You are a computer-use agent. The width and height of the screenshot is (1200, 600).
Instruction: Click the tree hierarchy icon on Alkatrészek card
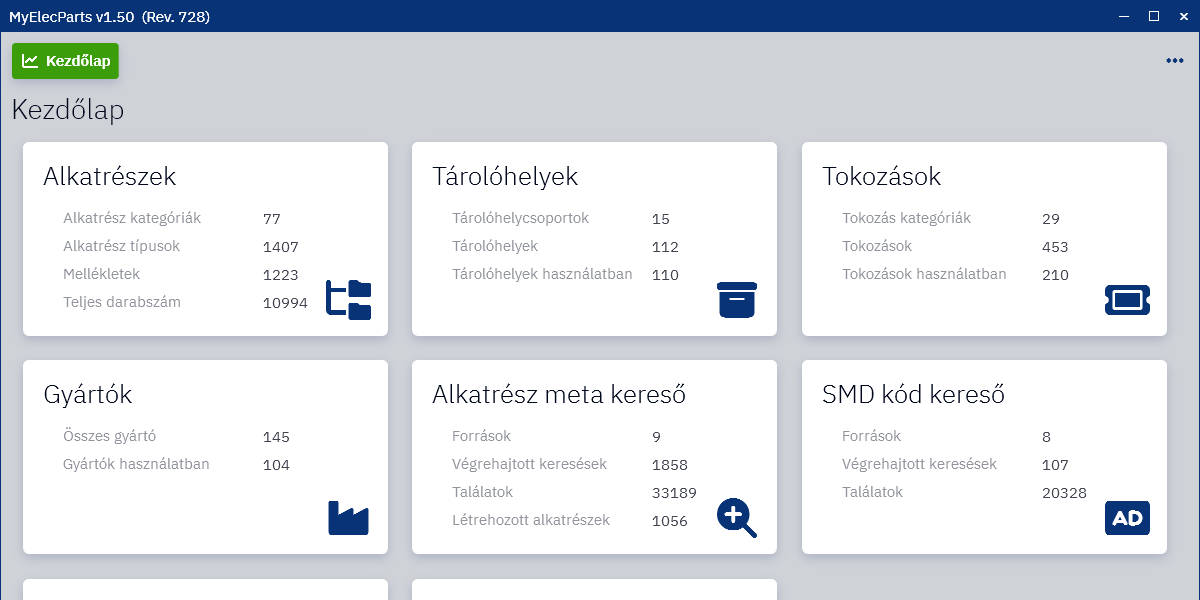[349, 297]
